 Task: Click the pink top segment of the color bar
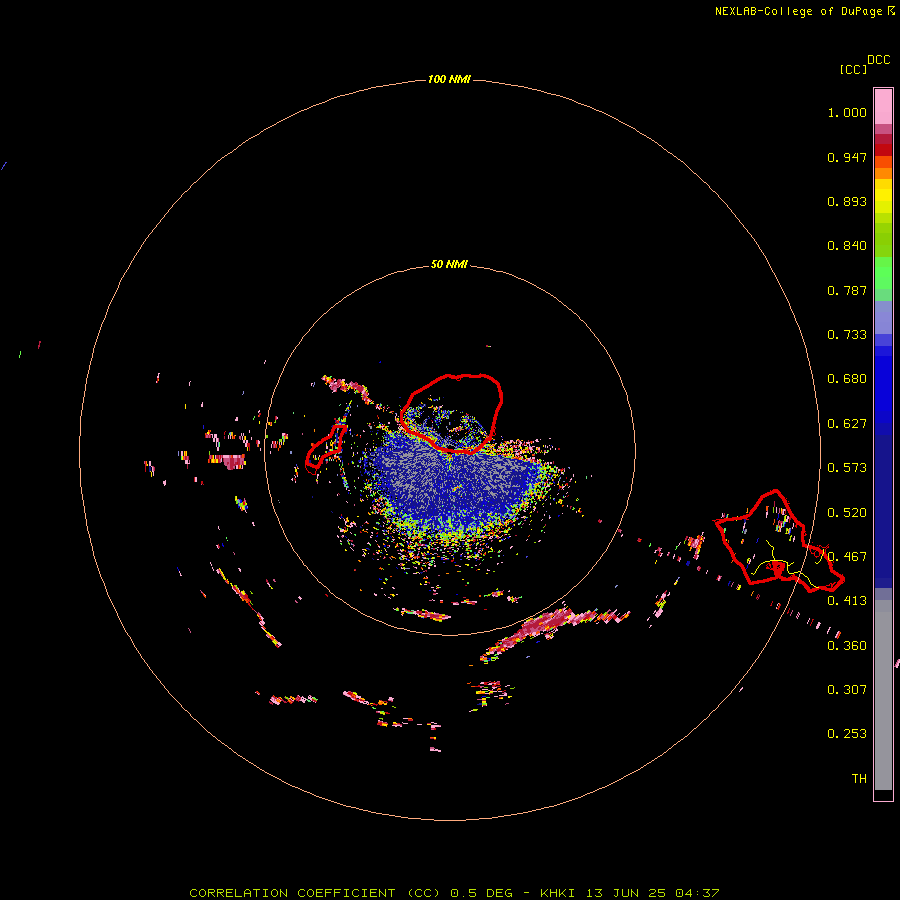click(x=883, y=106)
